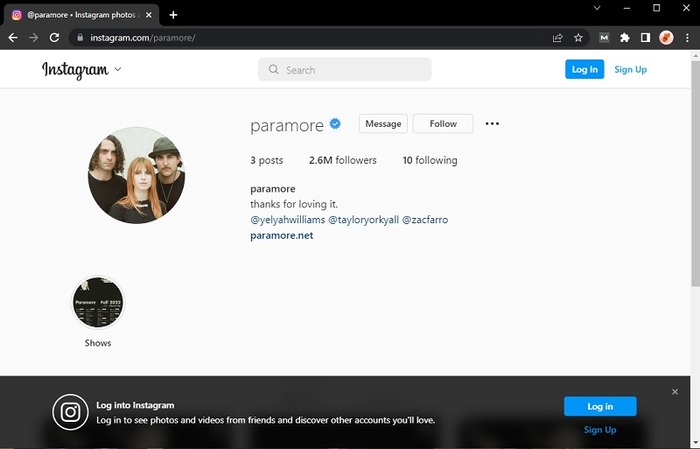Image resolution: width=700 pixels, height=449 pixels.
Task: Open the @zacfarro profile link
Action: click(425, 220)
